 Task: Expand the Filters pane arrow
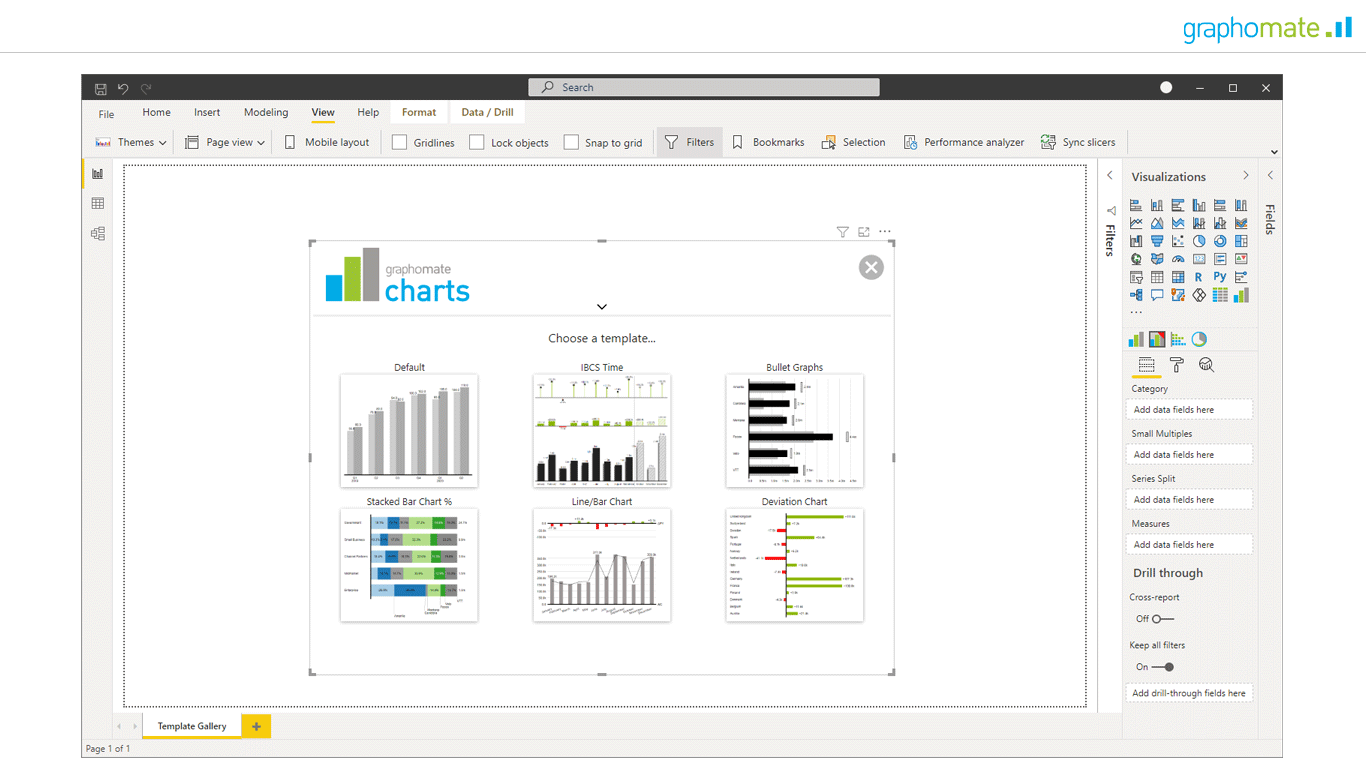click(1110, 176)
